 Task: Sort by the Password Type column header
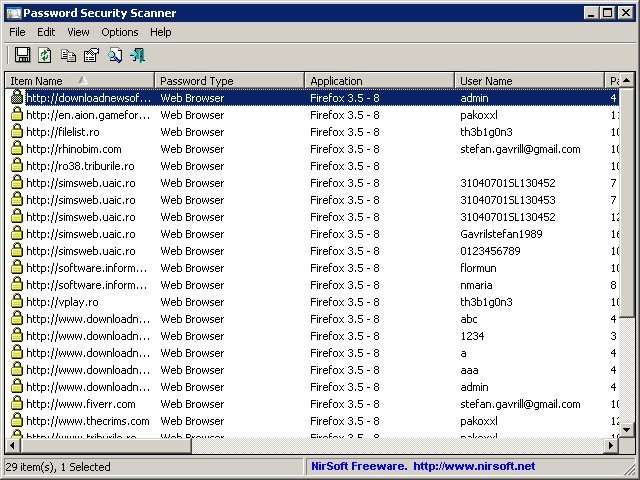tap(229, 80)
